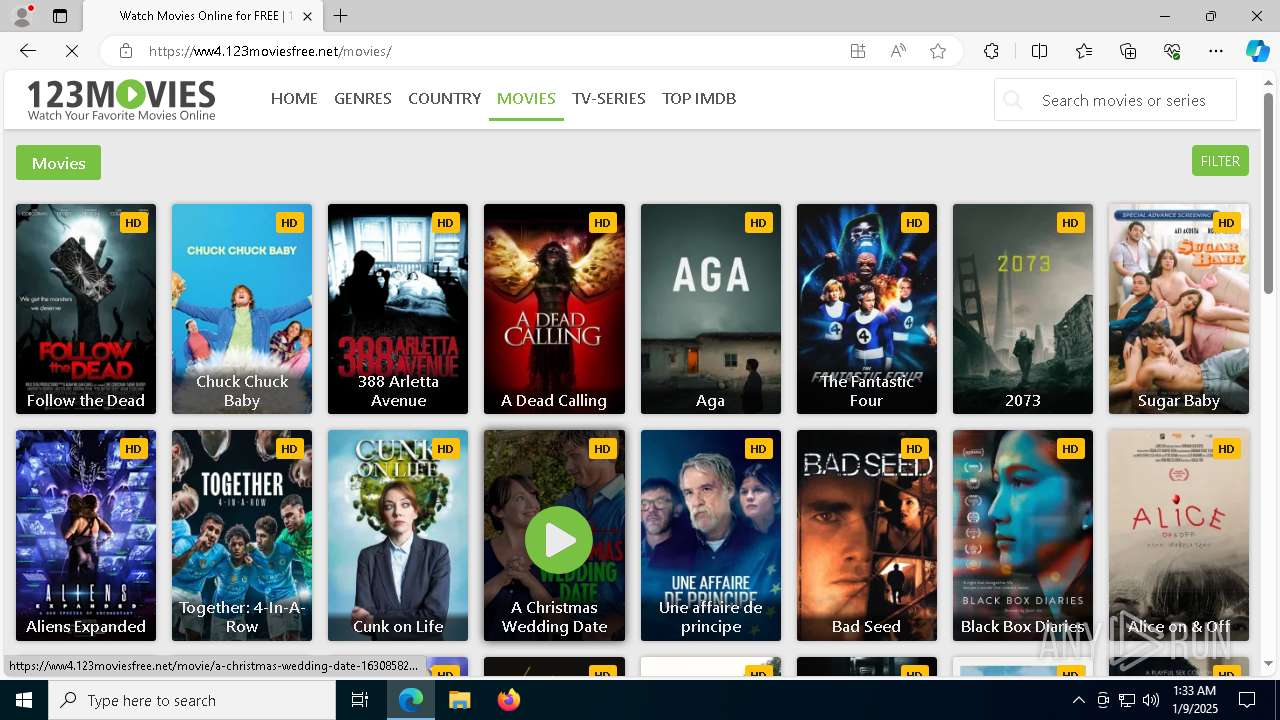
Task: Select MOVIES nav item
Action: [x=526, y=98]
